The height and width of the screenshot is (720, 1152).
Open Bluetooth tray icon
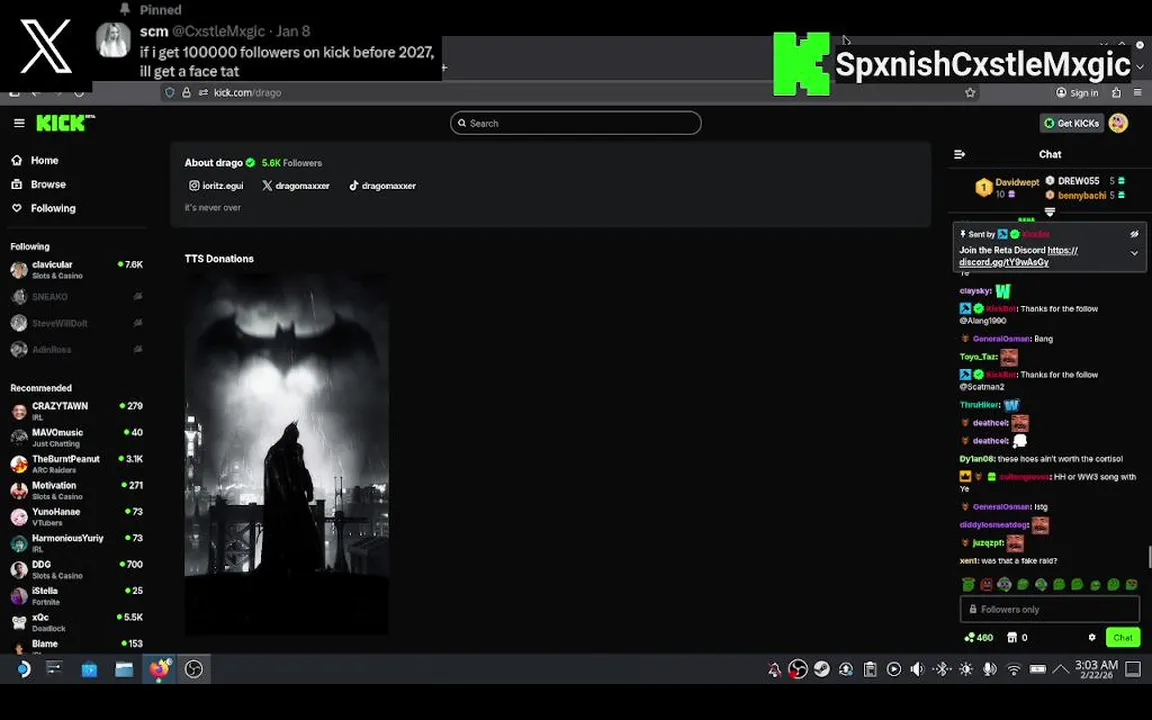(941, 669)
